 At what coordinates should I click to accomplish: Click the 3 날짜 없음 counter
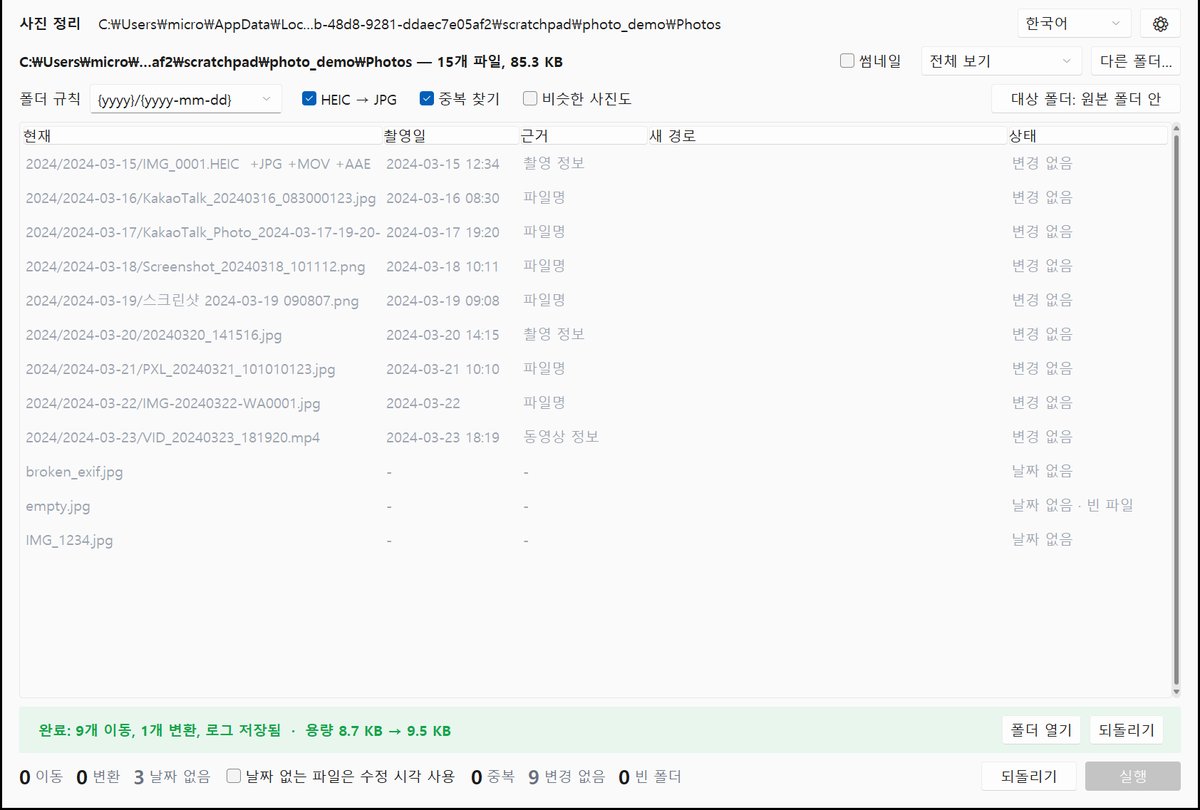(172, 776)
